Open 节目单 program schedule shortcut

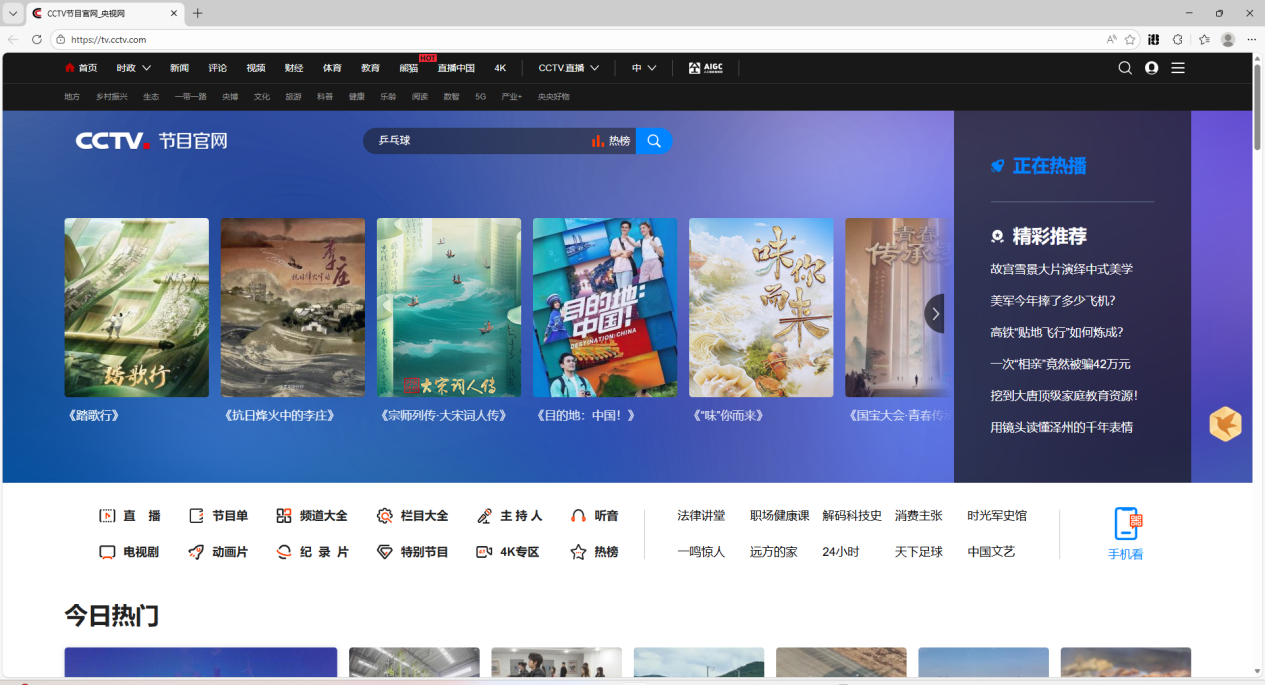[x=218, y=516]
